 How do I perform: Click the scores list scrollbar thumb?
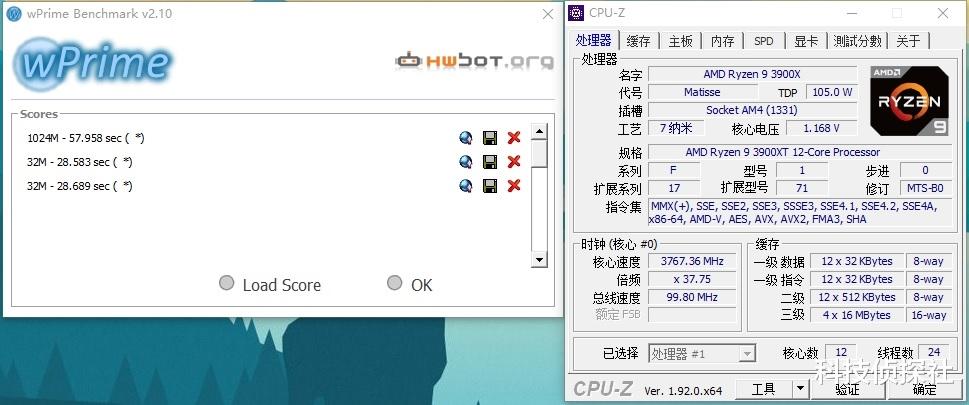pos(539,153)
